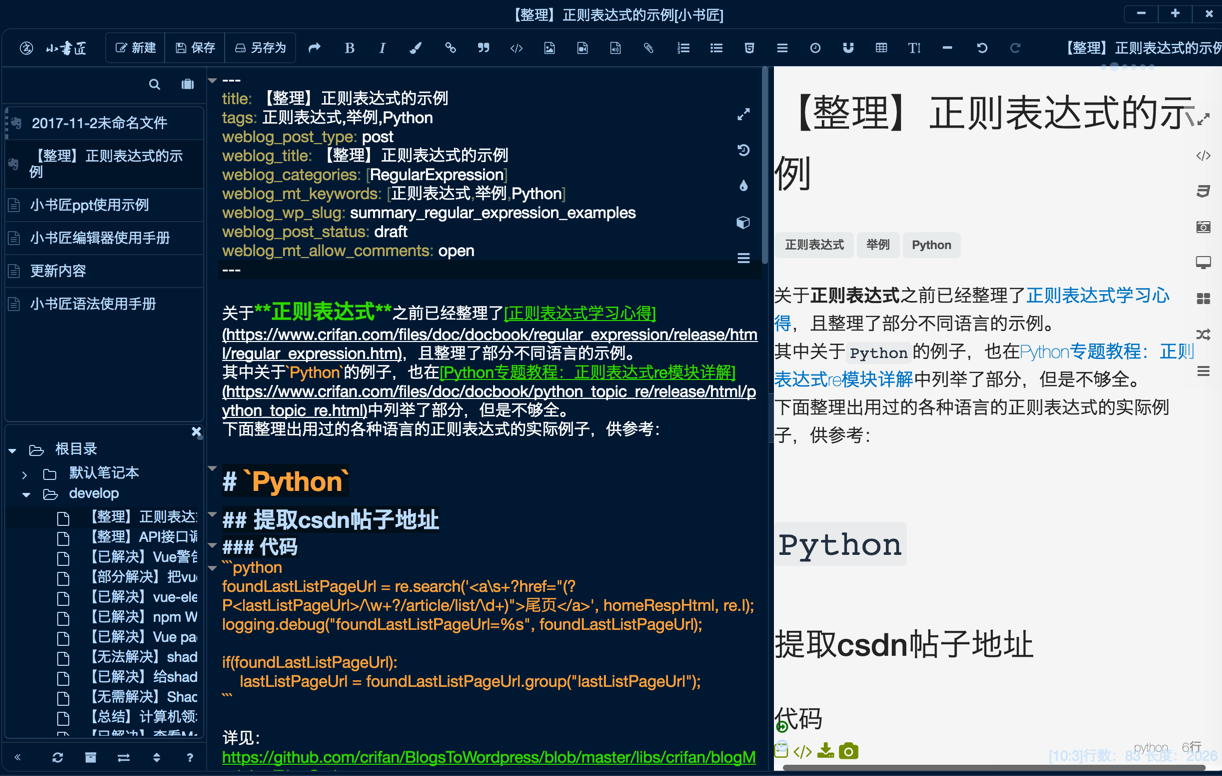Viewport: 1222px width, 776px height.
Task: Click the swap arrows icon at sidebar bottom
Action: point(123,758)
